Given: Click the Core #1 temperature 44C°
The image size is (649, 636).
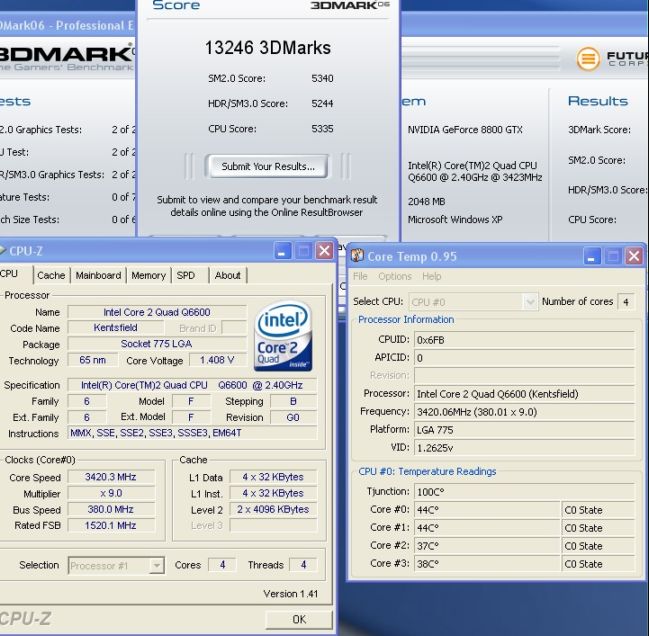Looking at the screenshot, I should (x=487, y=528).
